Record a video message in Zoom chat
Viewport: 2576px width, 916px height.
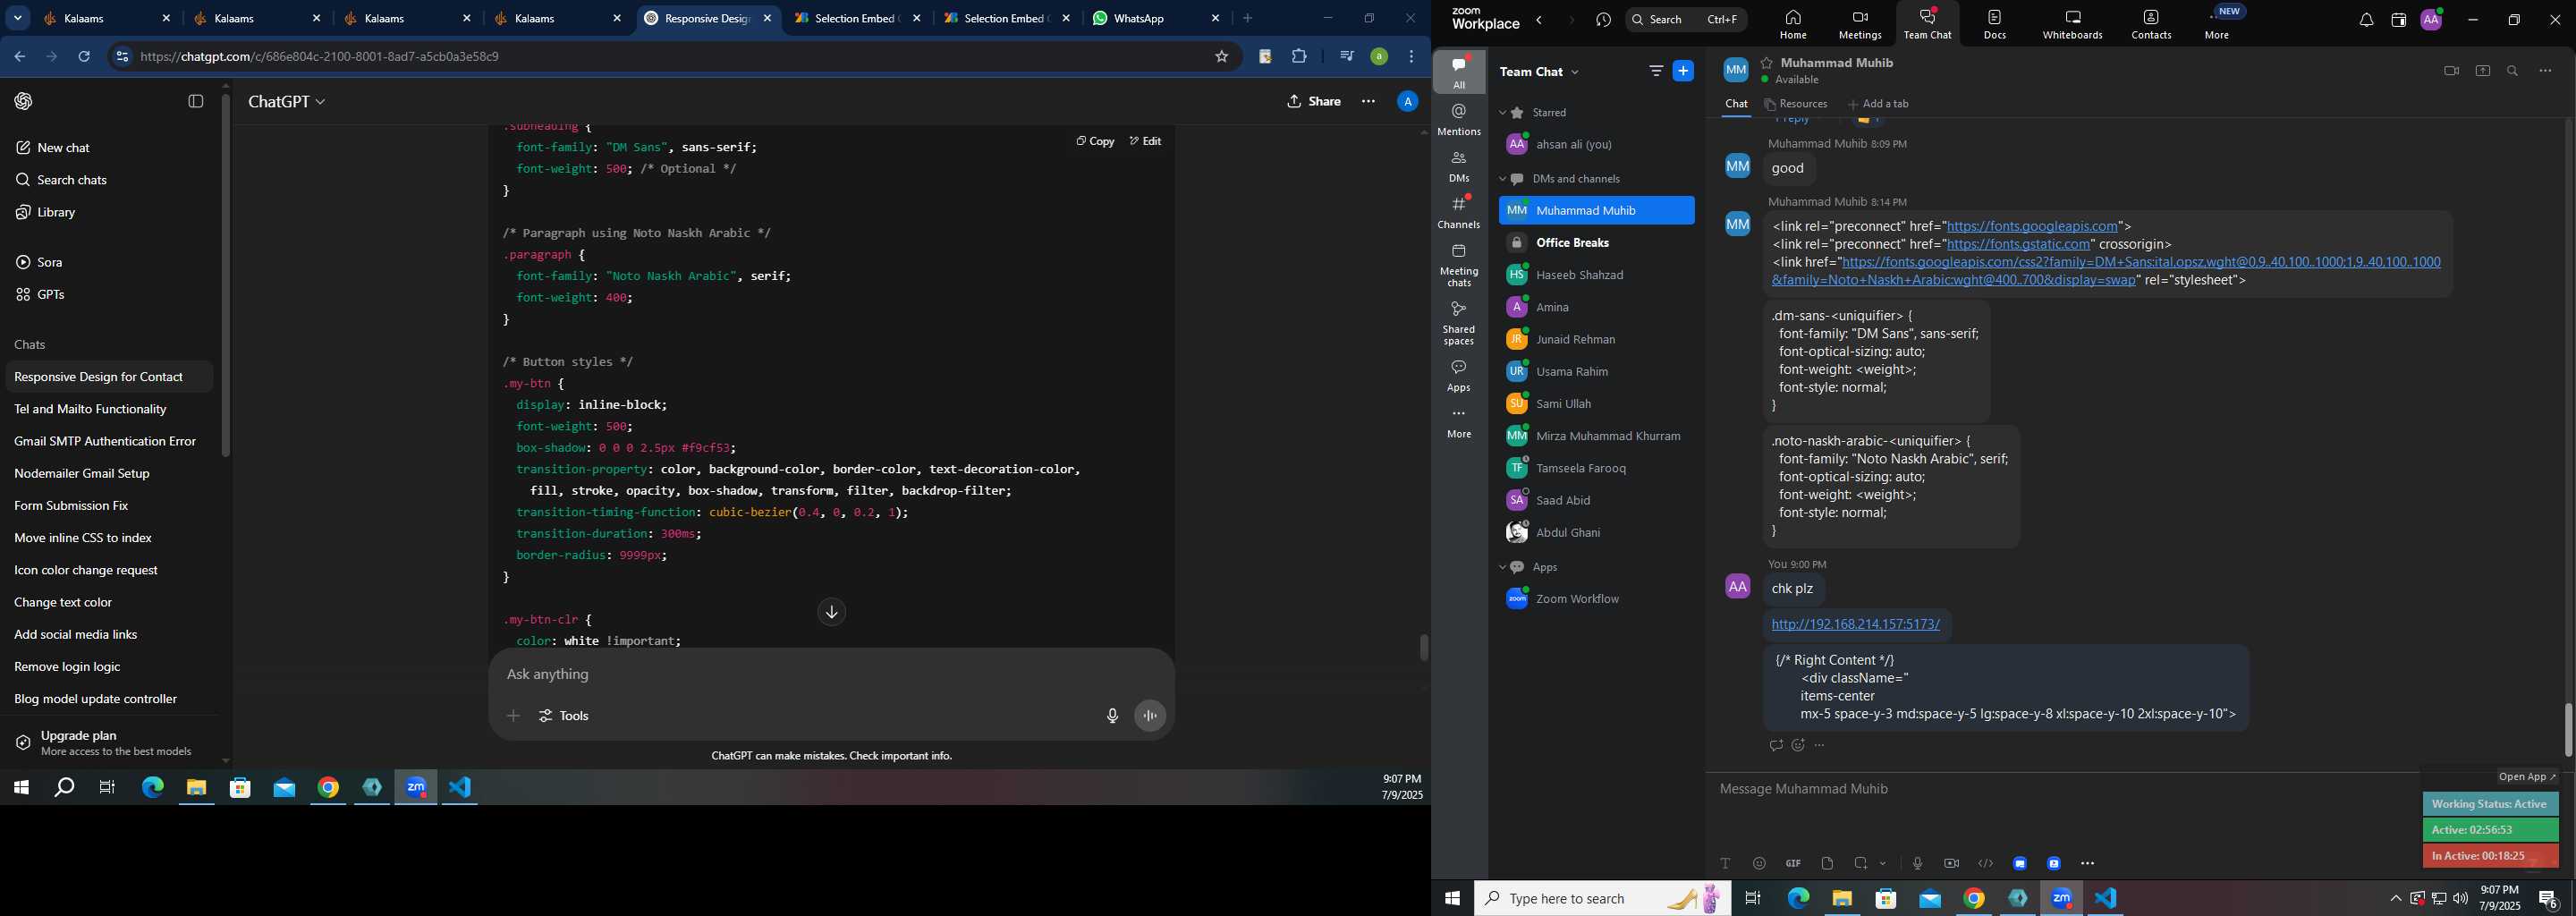[1951, 863]
